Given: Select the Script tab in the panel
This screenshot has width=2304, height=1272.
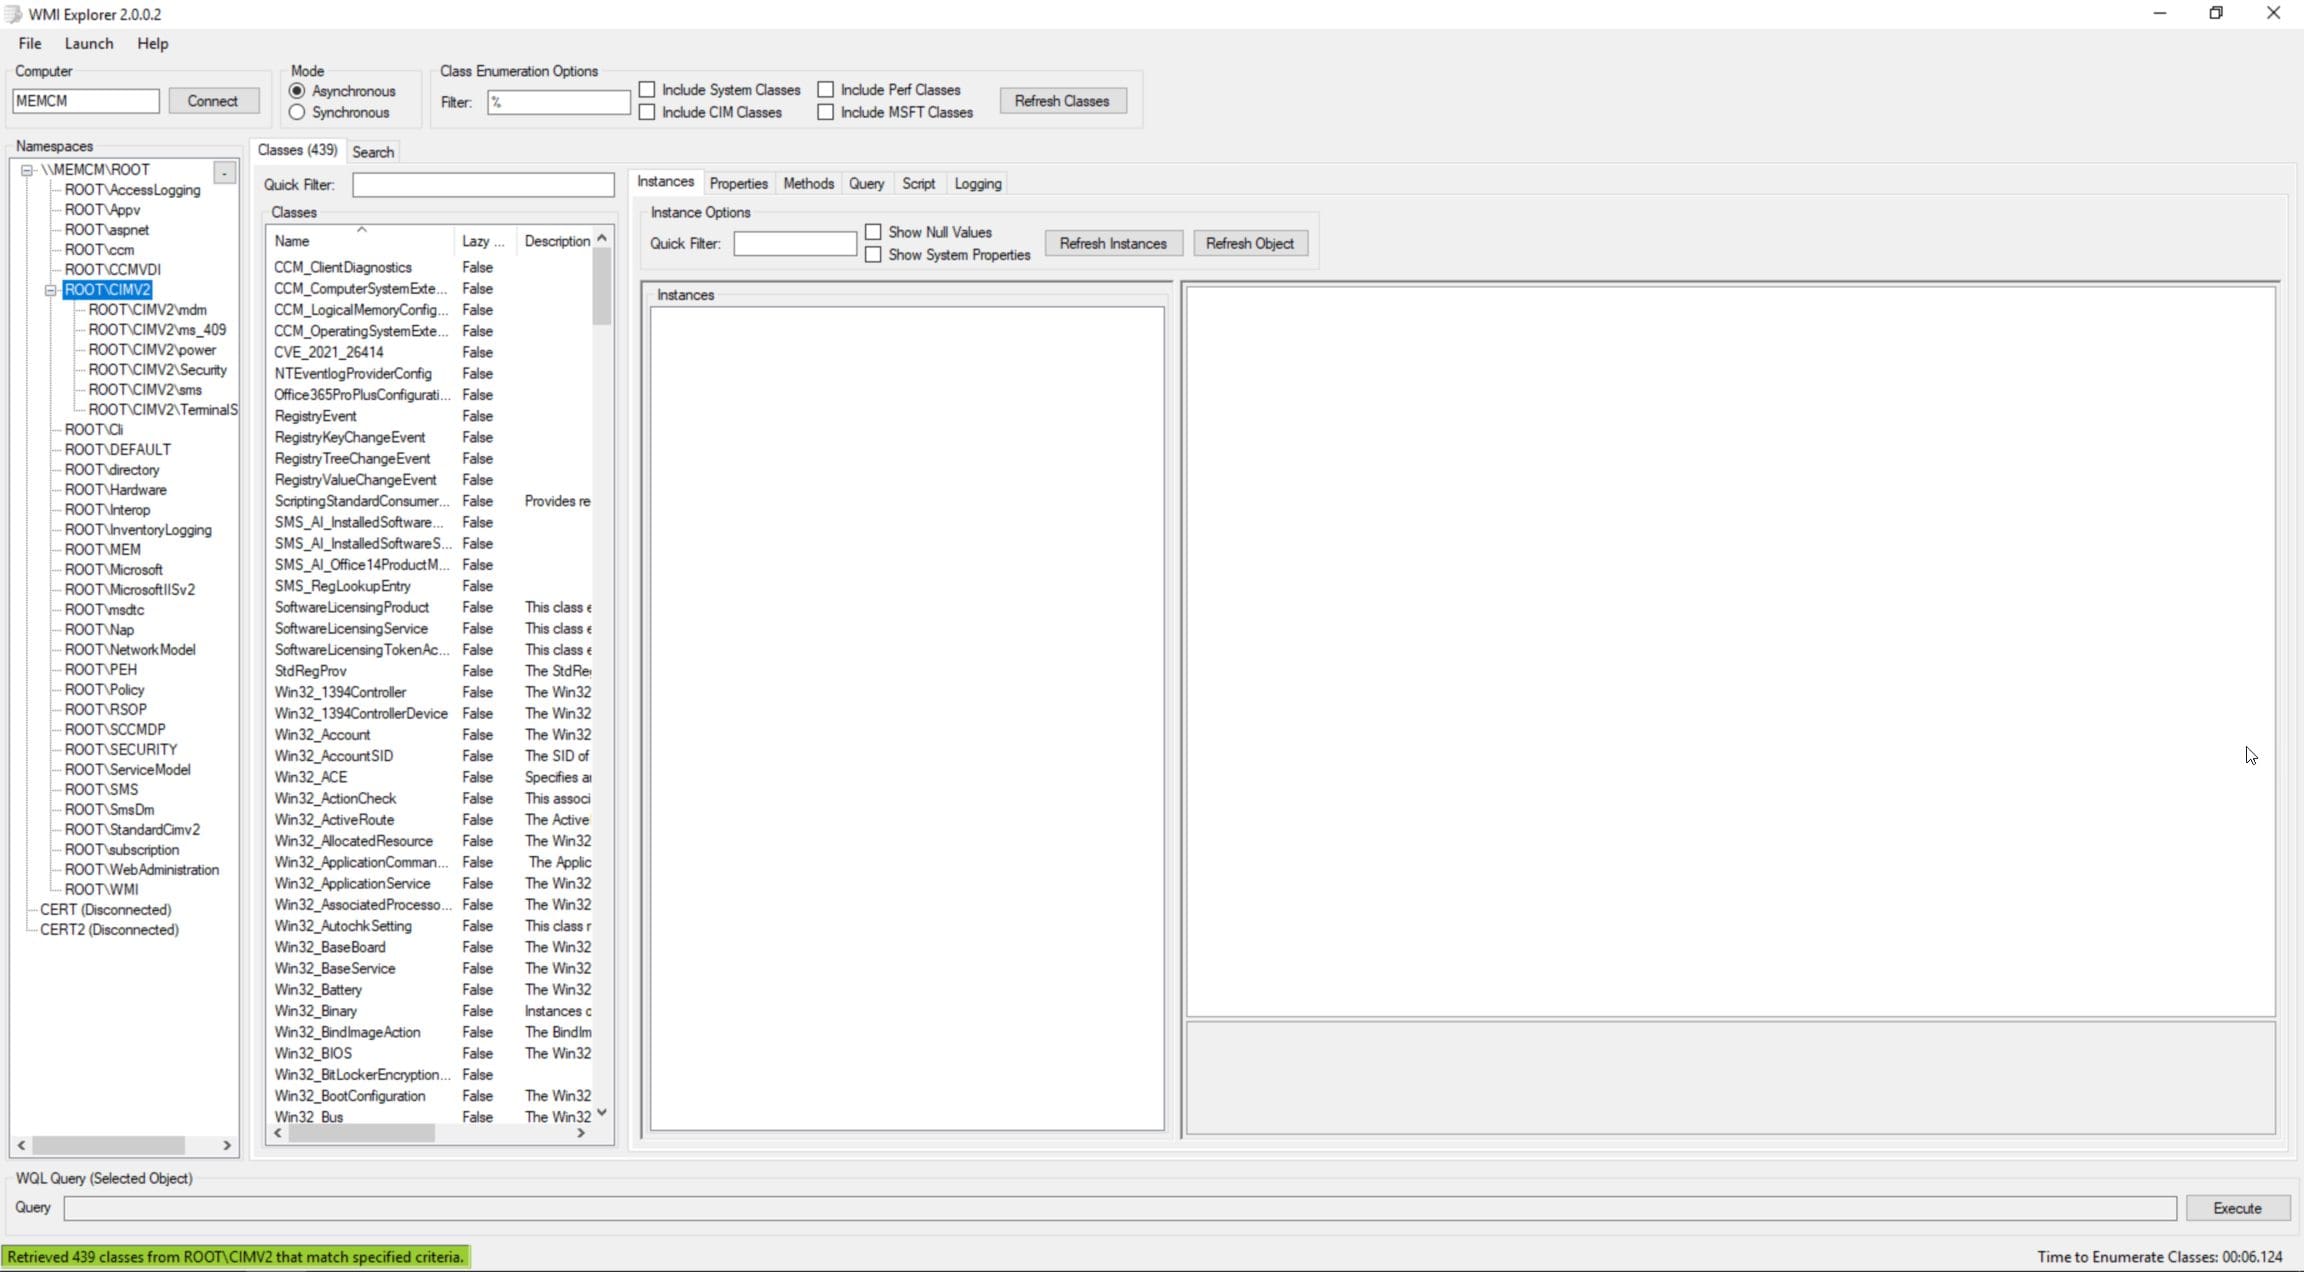Looking at the screenshot, I should pyautogui.click(x=918, y=183).
